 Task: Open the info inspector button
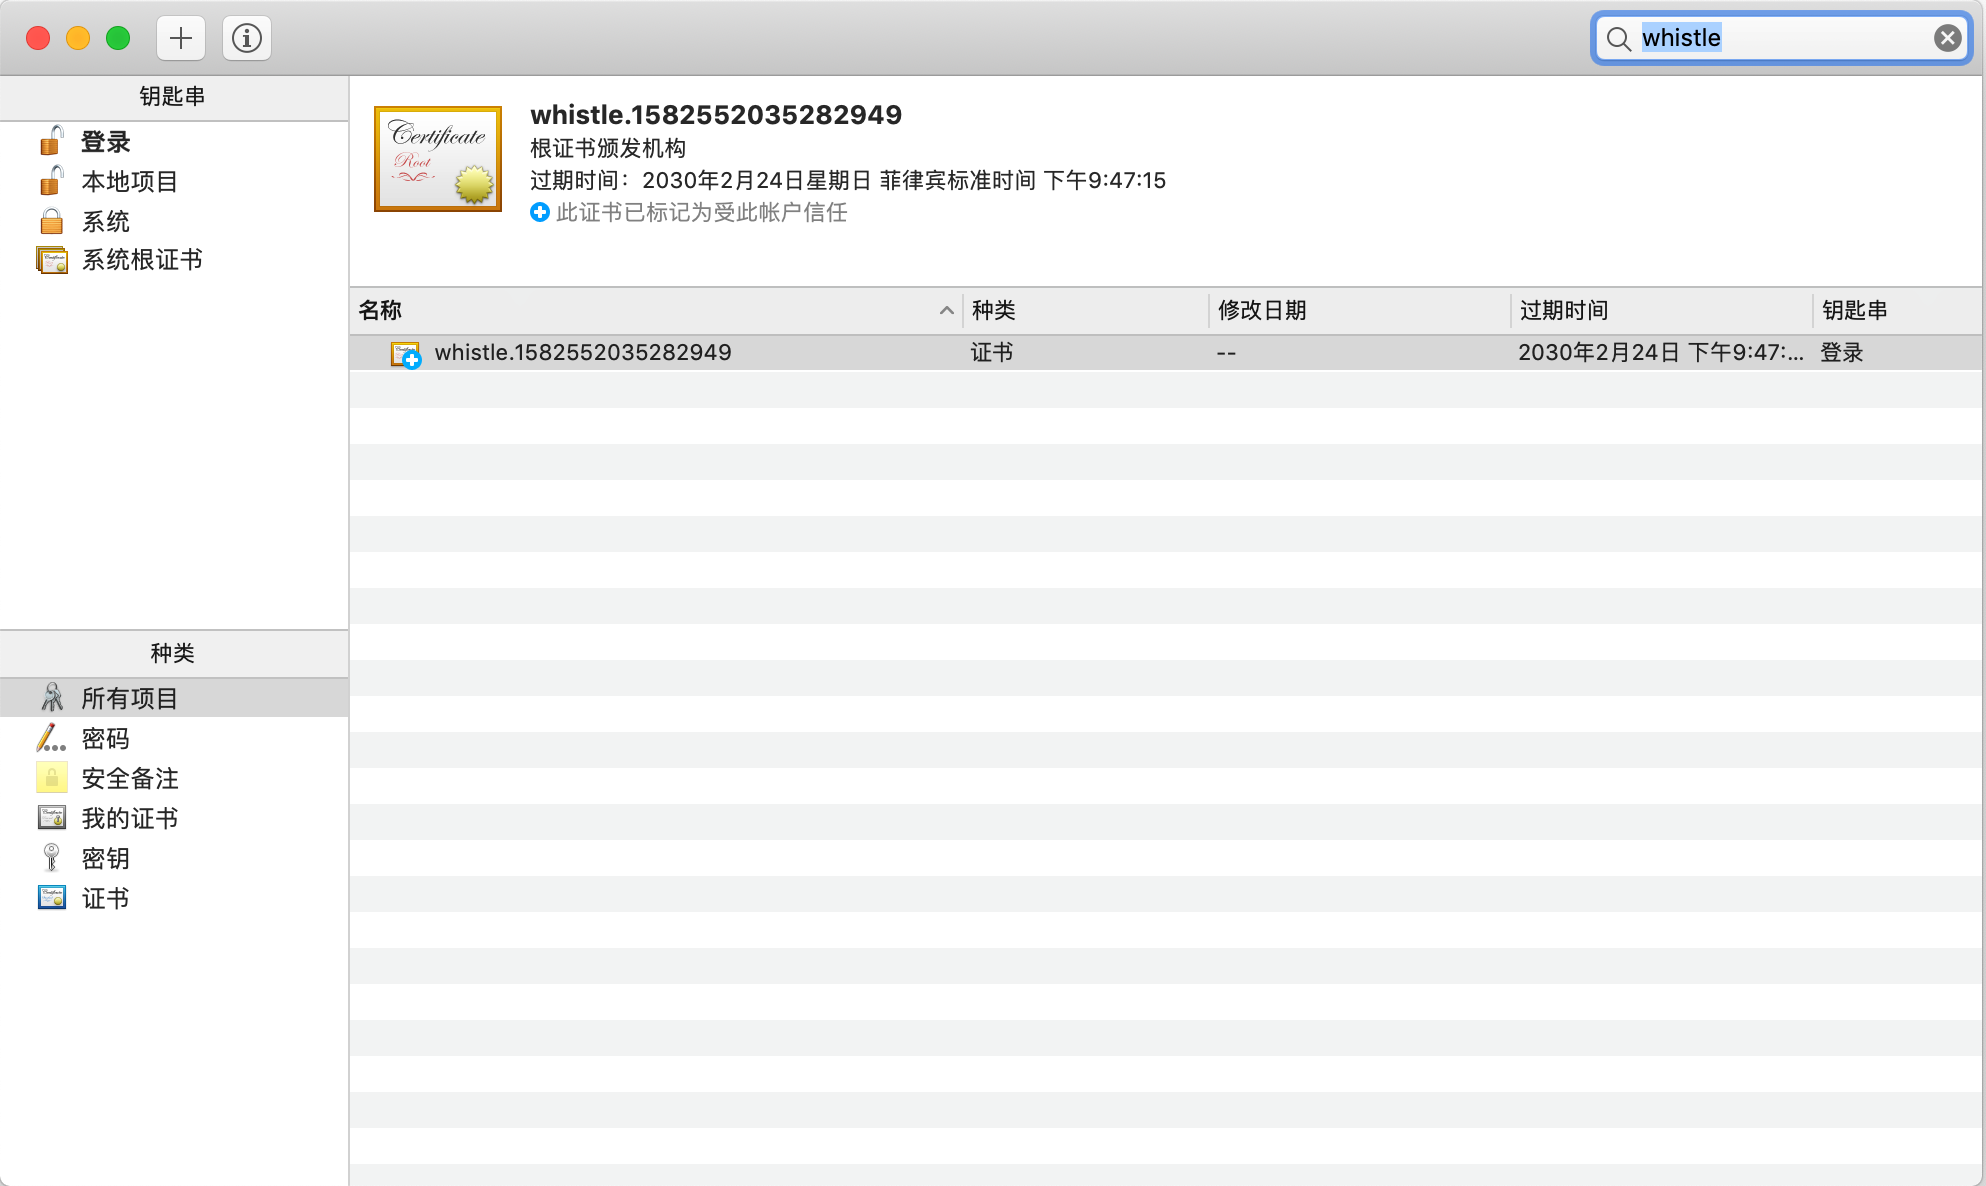247,39
